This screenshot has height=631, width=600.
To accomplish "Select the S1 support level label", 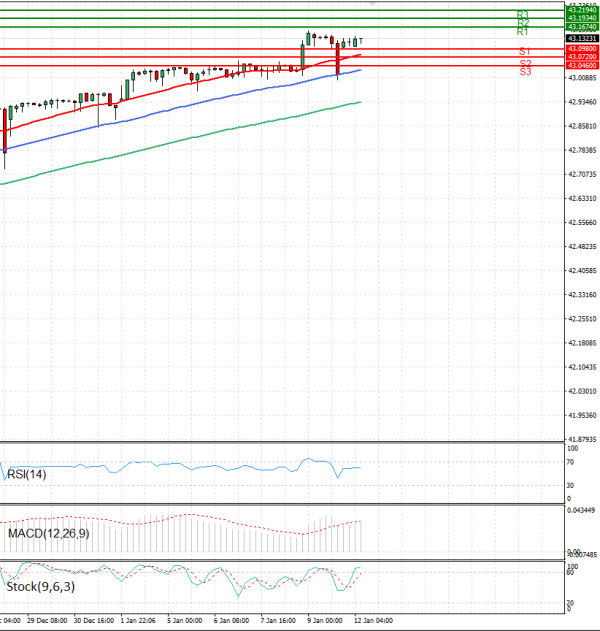I will pyautogui.click(x=524, y=51).
